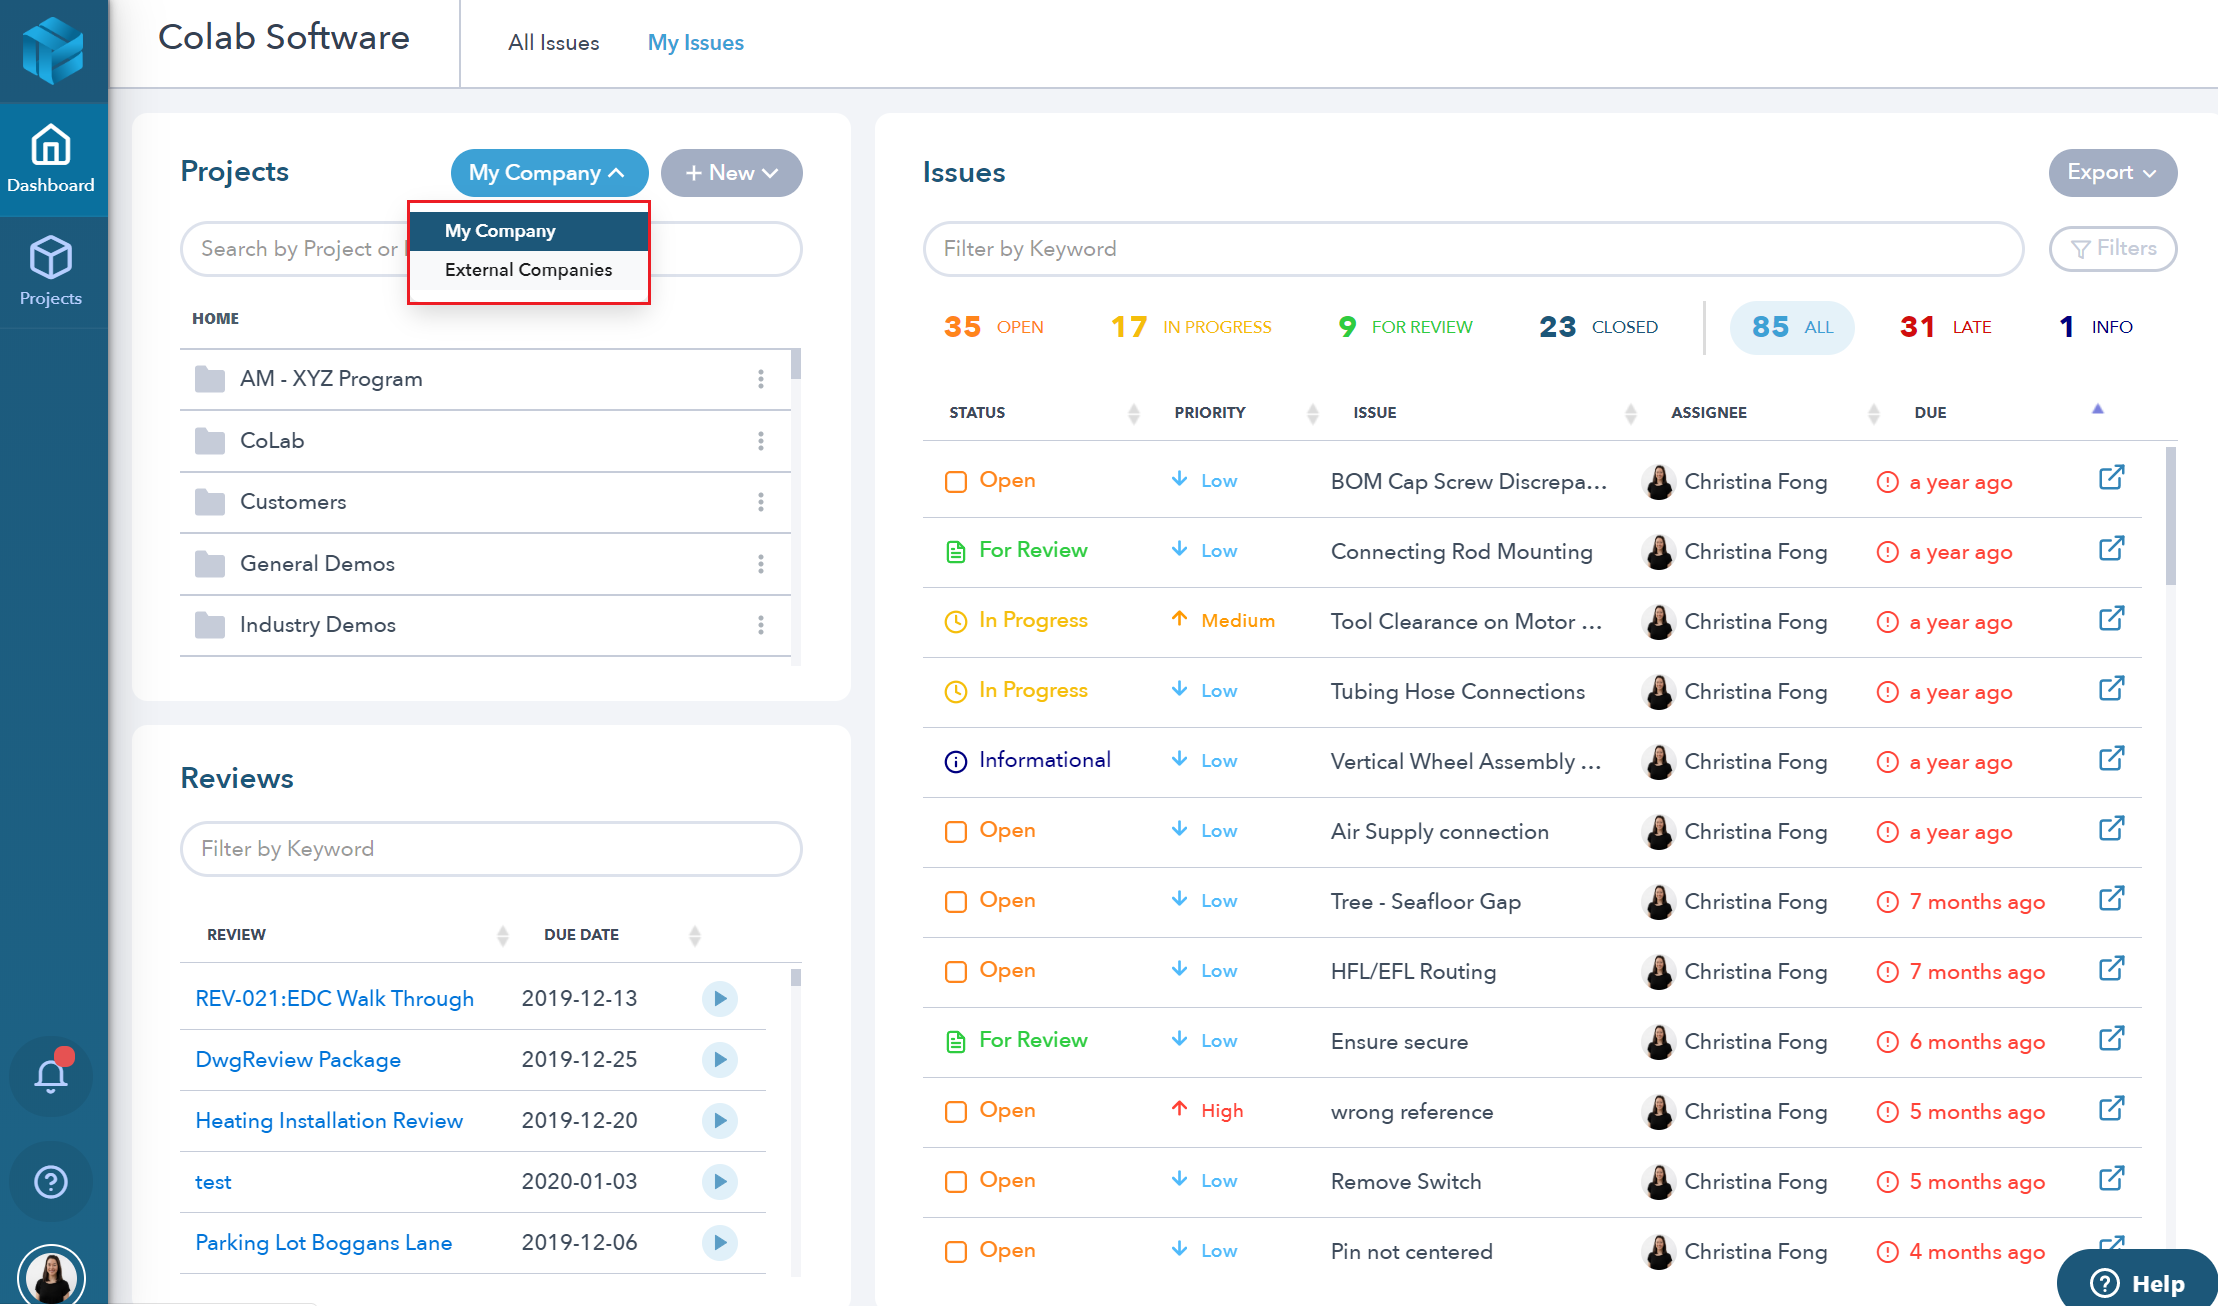Open options menu for AM - XYZ Program
Image resolution: width=2218 pixels, height=1306 pixels.
point(761,379)
